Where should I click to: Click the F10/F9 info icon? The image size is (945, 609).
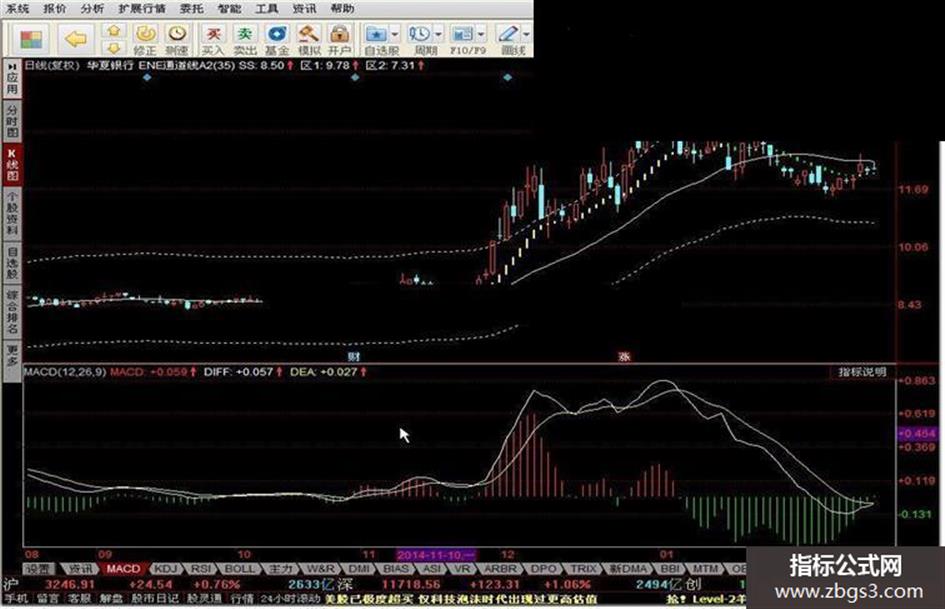tap(462, 34)
